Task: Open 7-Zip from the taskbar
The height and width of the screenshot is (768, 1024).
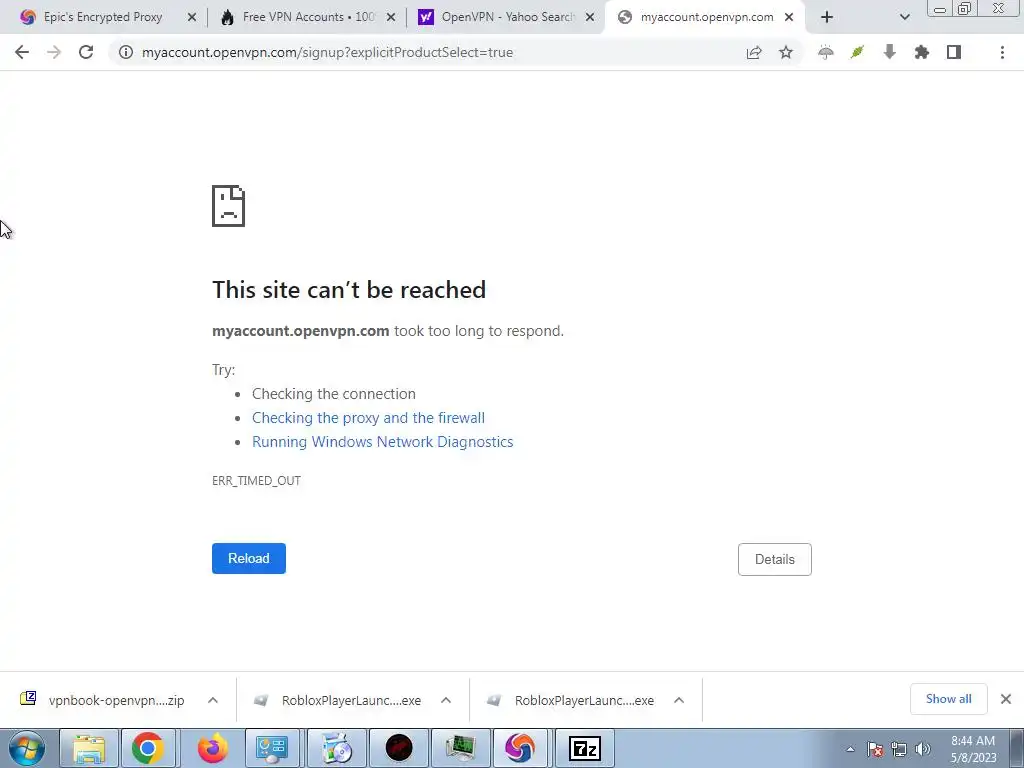Action: 584,748
